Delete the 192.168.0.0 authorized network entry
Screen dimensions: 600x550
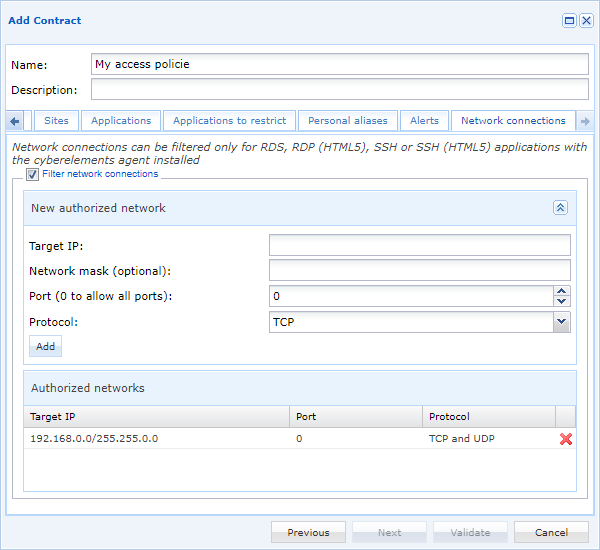pos(566,439)
